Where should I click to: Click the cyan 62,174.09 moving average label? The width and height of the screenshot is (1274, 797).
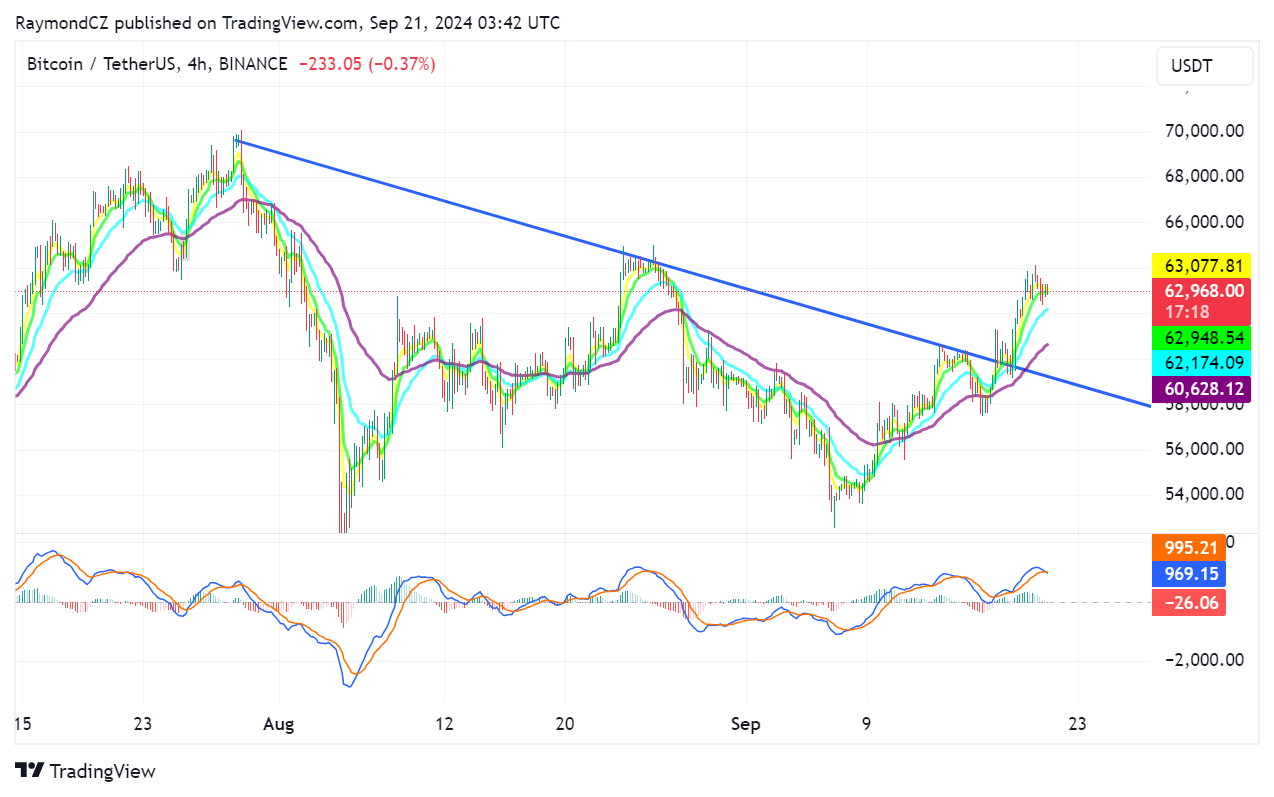coord(1201,363)
